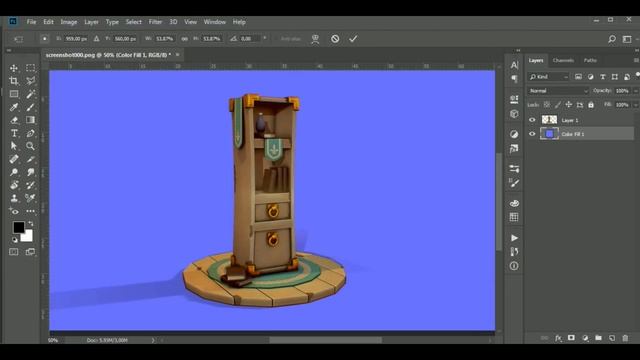640x360 pixels.
Task: Select the Clone Stamp tool
Action: (x=14, y=198)
